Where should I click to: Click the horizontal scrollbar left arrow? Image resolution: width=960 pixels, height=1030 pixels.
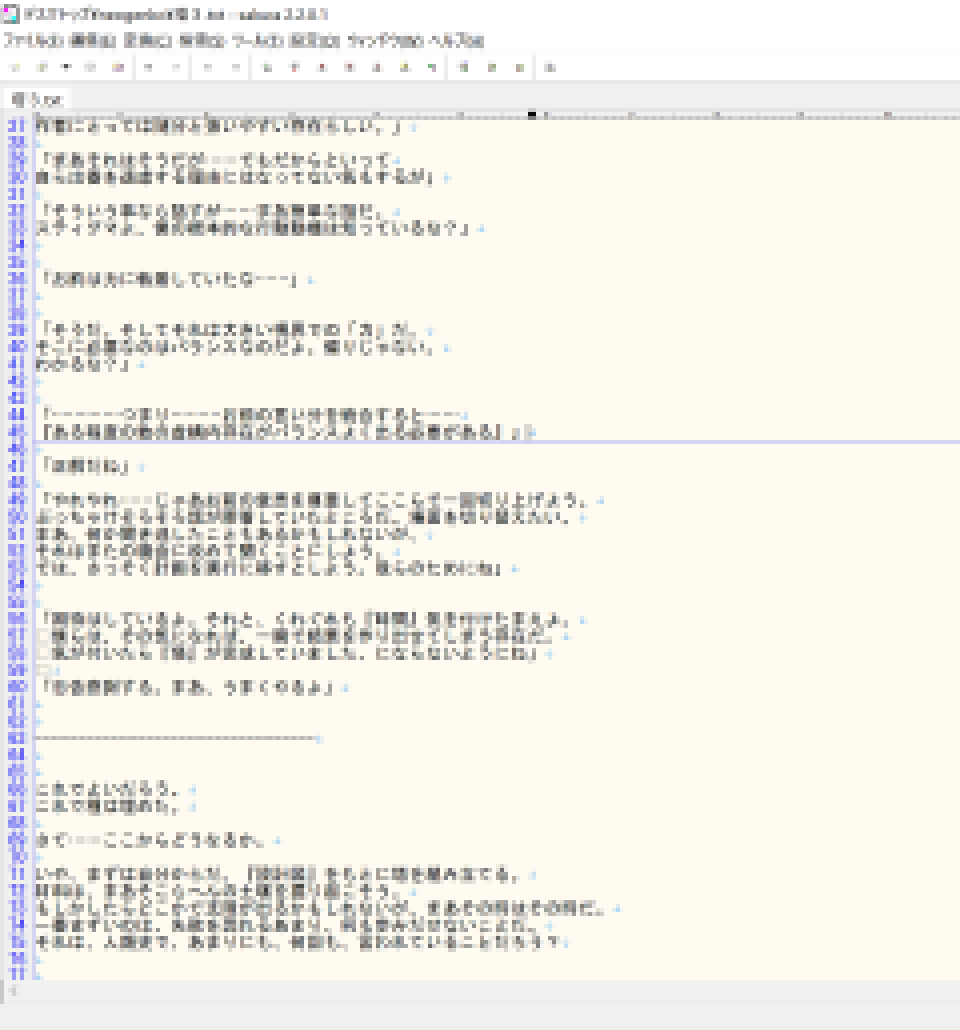click(13, 991)
